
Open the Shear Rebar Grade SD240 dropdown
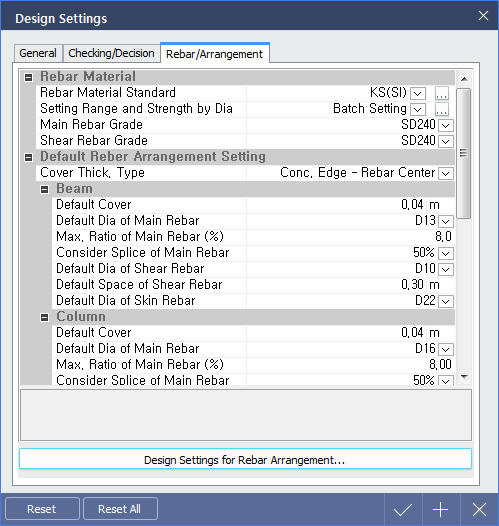[446, 141]
